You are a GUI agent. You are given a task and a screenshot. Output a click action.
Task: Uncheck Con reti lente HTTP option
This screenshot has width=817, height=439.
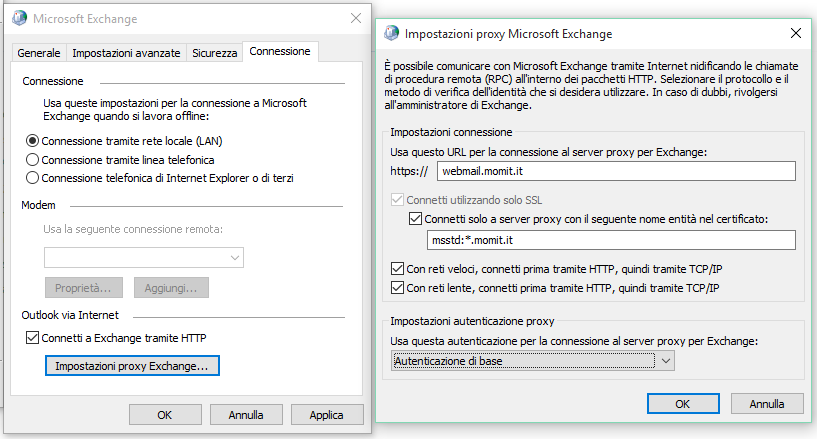click(x=398, y=288)
